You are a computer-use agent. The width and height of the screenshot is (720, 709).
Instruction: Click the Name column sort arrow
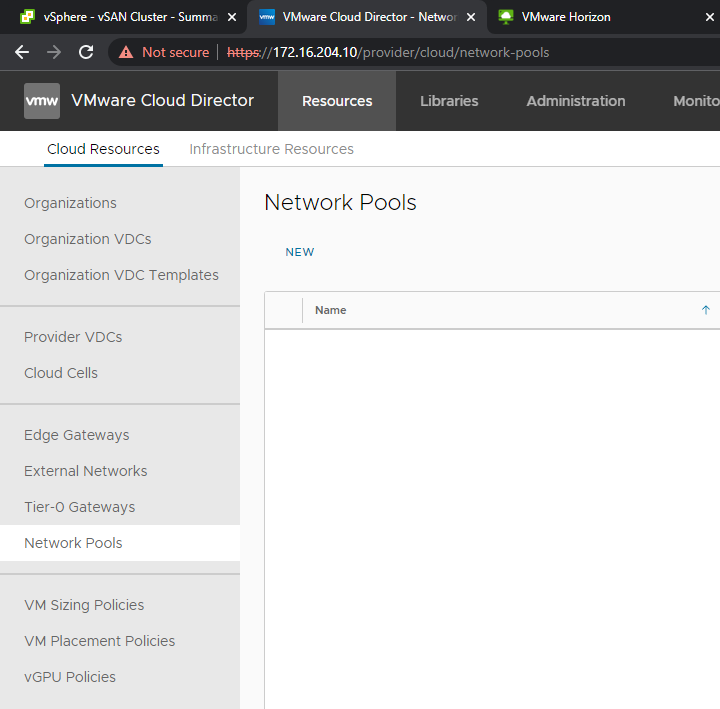[706, 310]
